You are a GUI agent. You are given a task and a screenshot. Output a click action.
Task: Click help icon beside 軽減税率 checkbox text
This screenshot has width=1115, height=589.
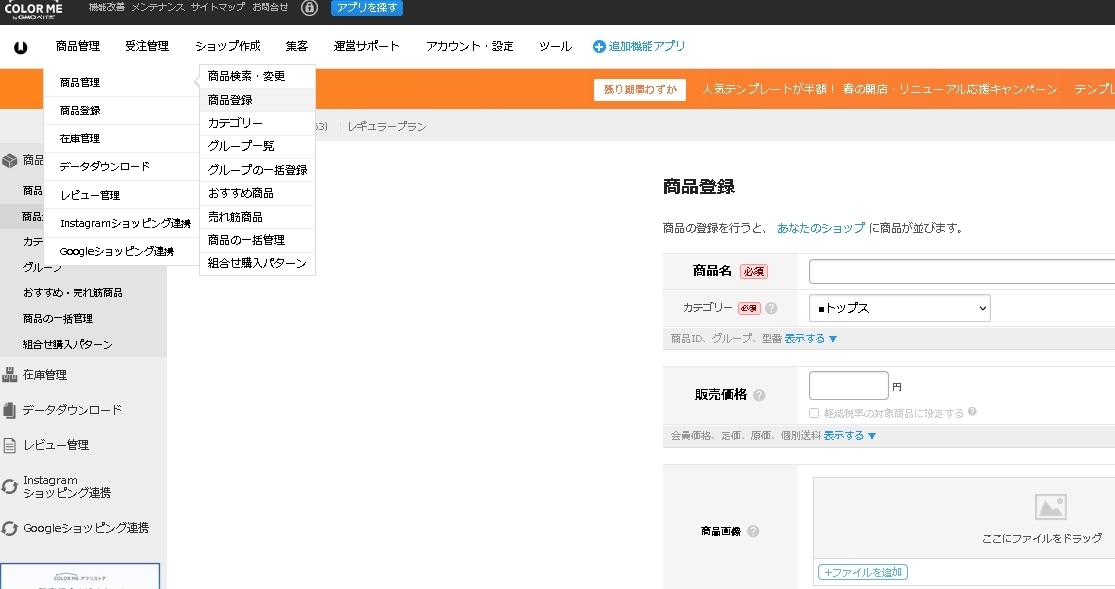972,411
